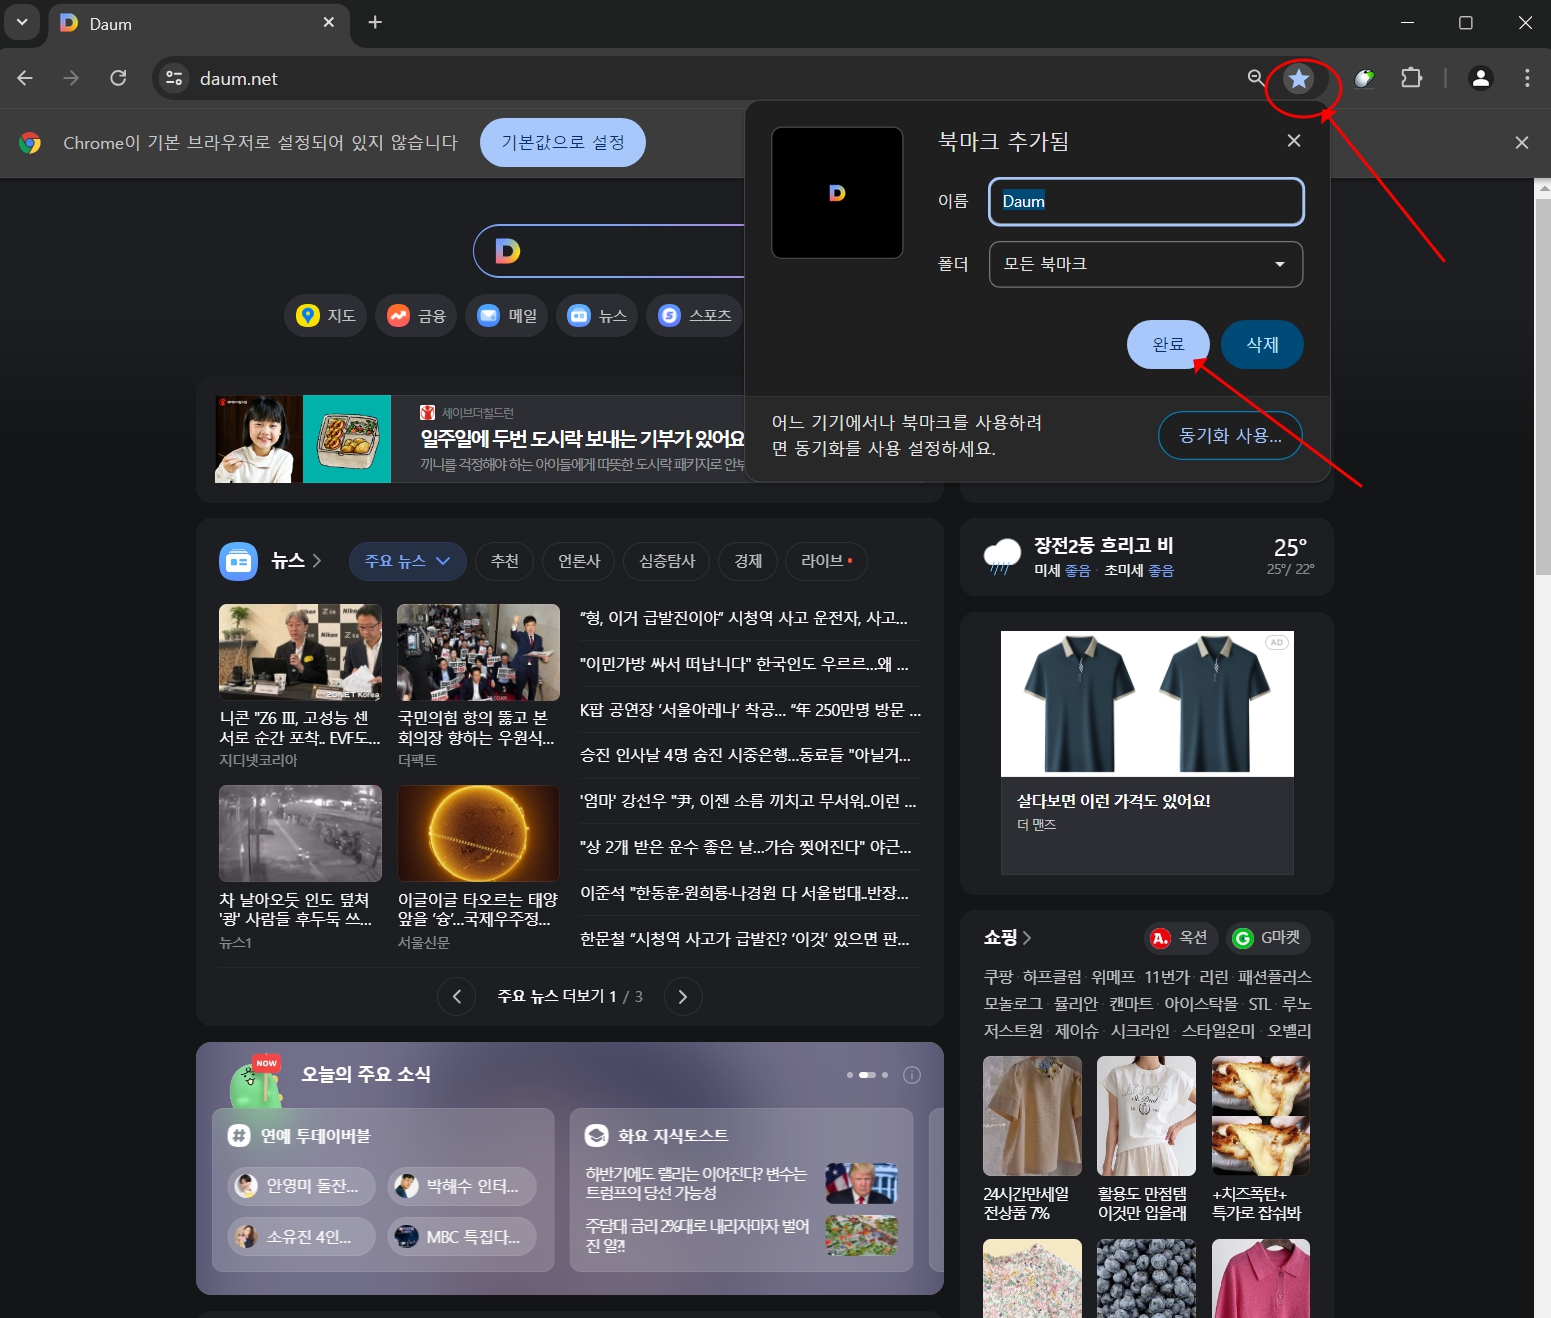Screen dimensions: 1551x1318
Task: Select the 추천 news tab
Action: [505, 561]
